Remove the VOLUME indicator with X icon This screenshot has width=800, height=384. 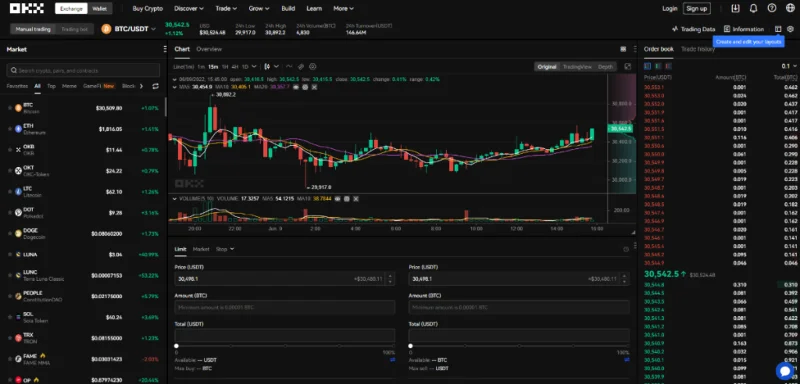[x=356, y=198]
